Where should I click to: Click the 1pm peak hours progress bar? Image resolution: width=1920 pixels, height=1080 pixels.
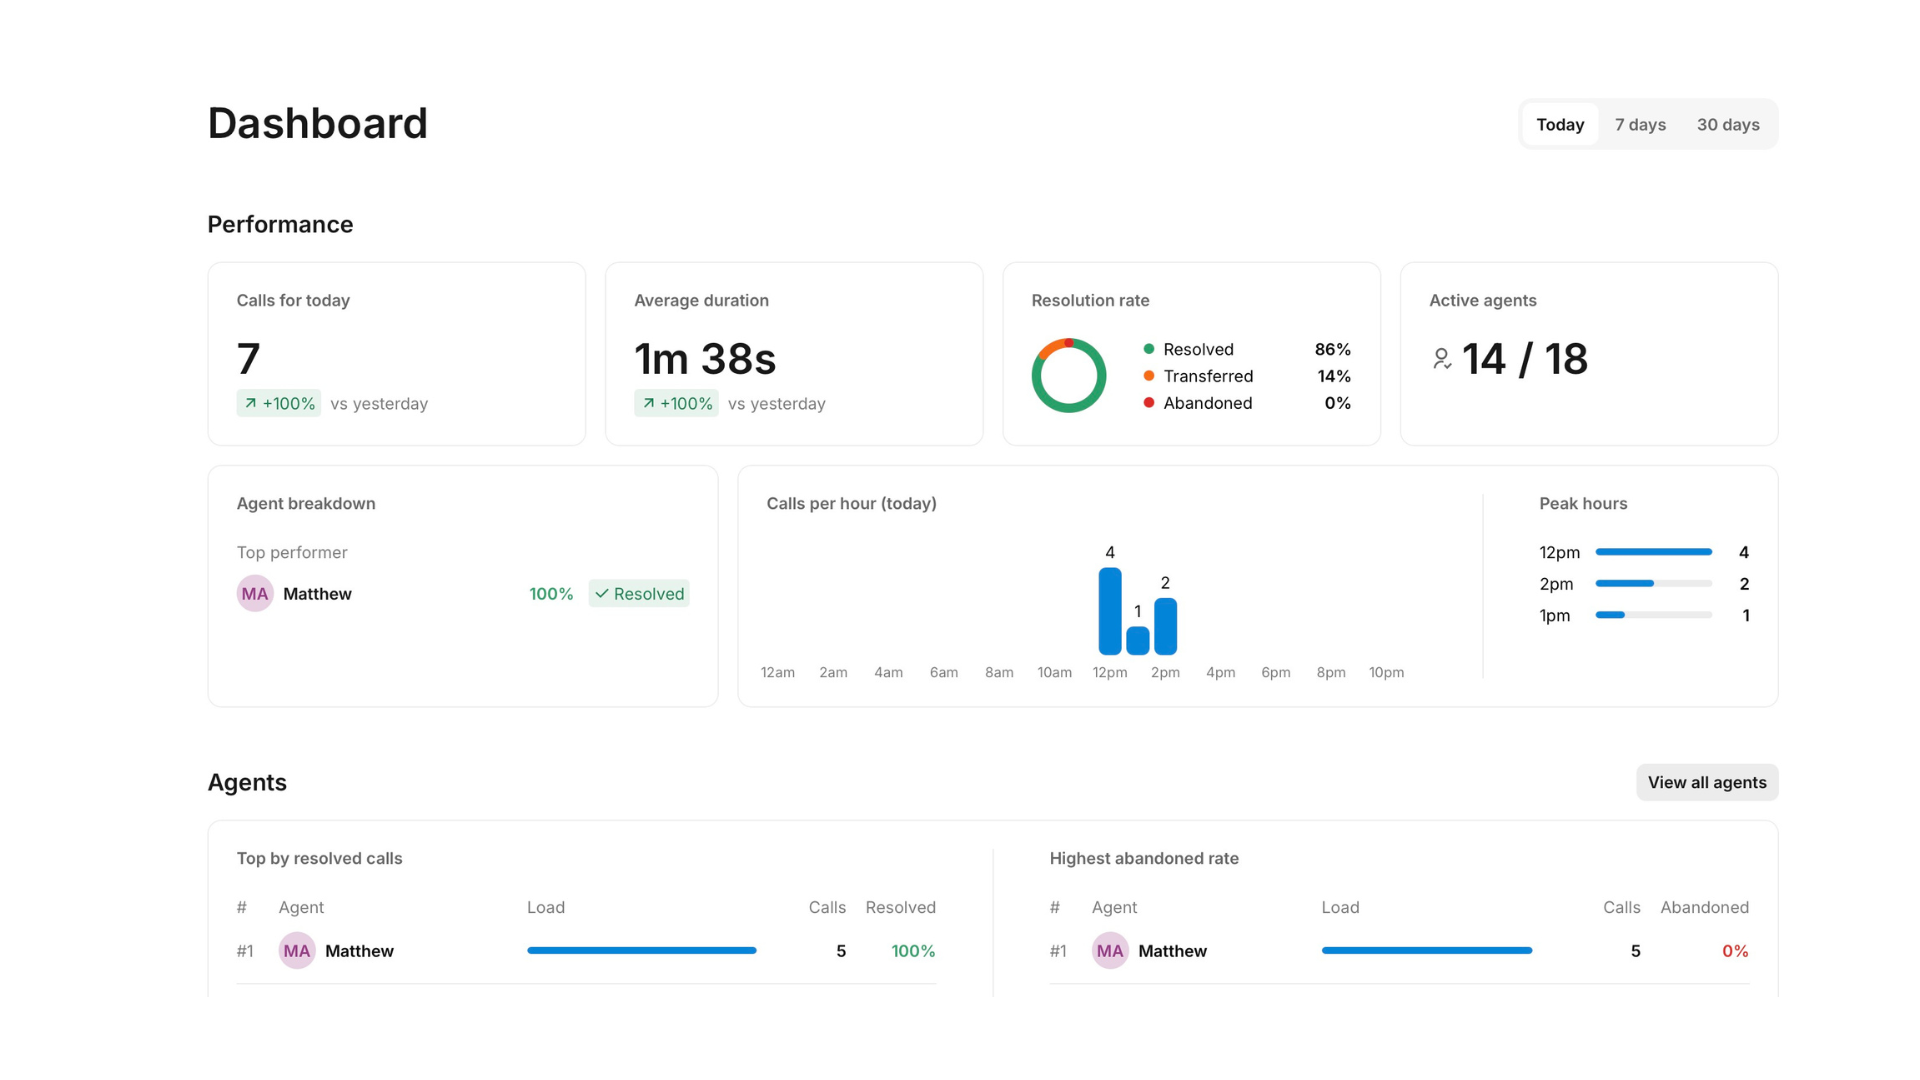(x=1654, y=615)
